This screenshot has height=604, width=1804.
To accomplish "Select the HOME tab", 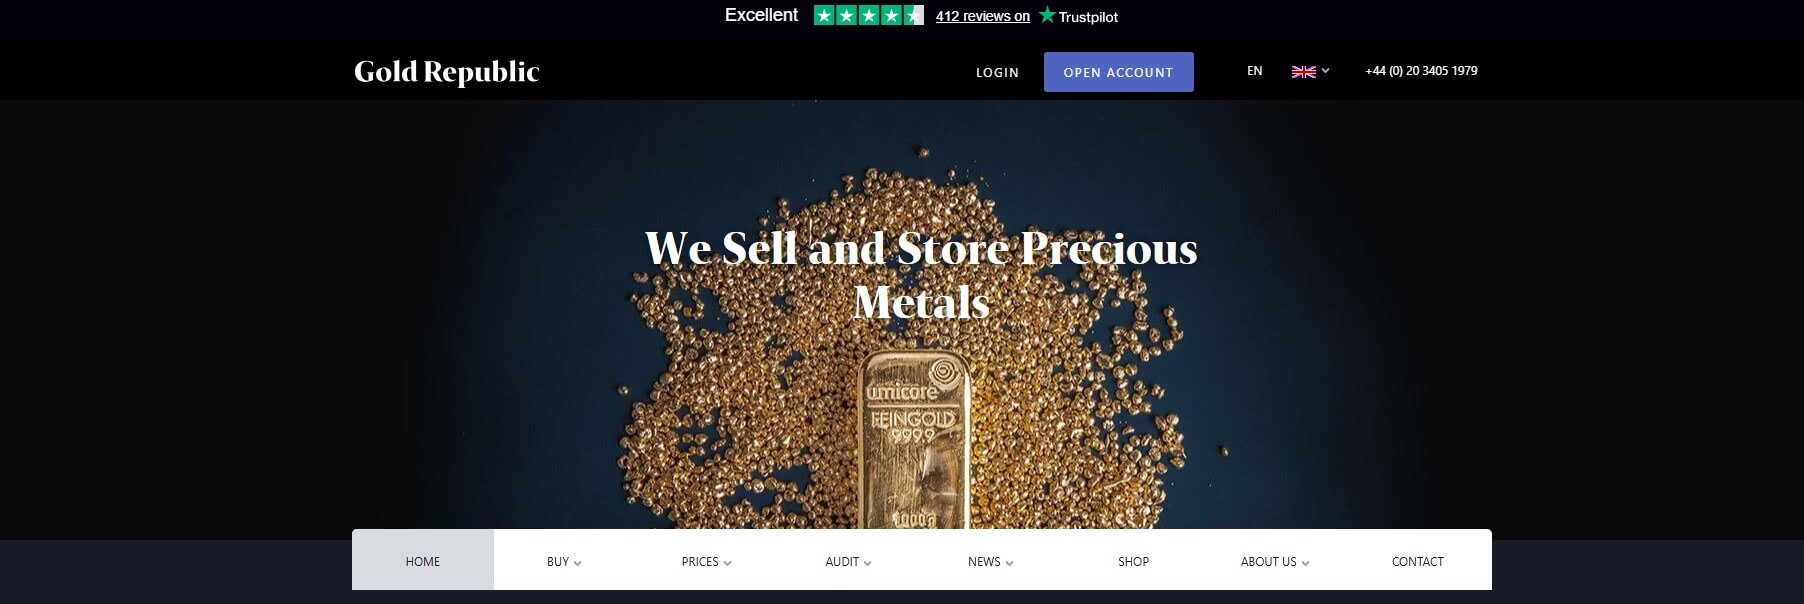I will (x=423, y=560).
